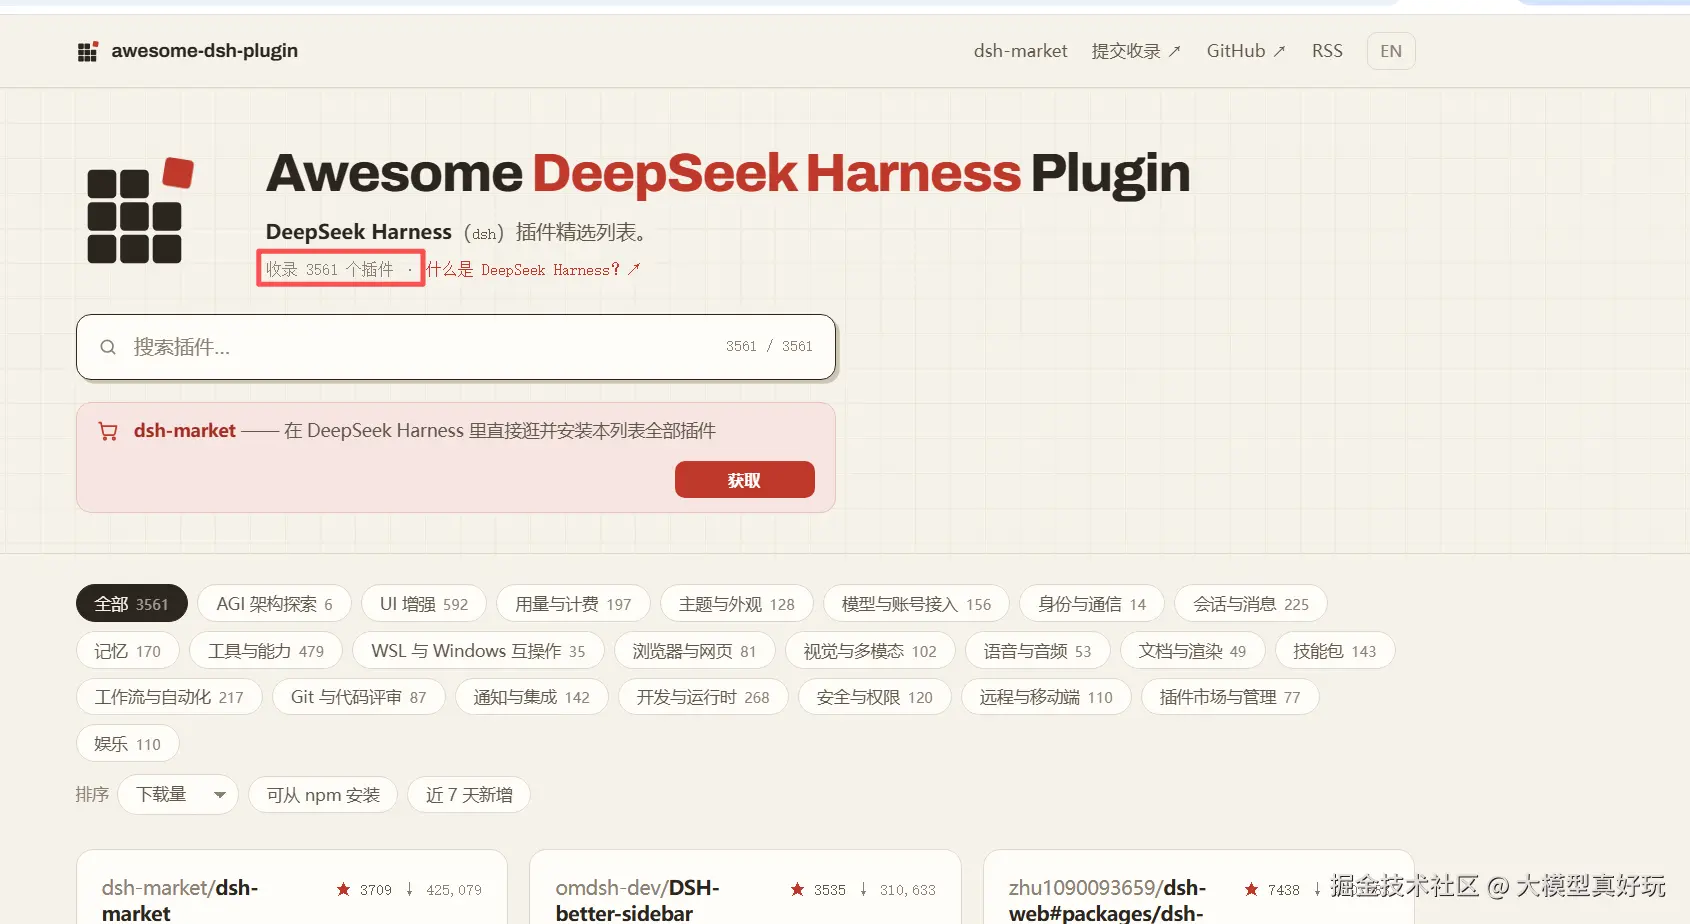Click the large grid logo beside the title
Image resolution: width=1690 pixels, height=924 pixels.
(x=141, y=210)
